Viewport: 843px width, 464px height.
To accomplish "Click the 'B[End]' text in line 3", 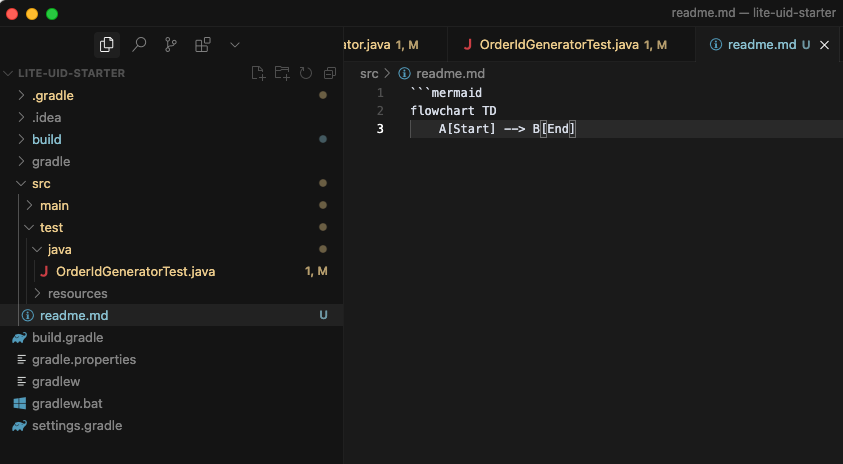I will click(554, 129).
